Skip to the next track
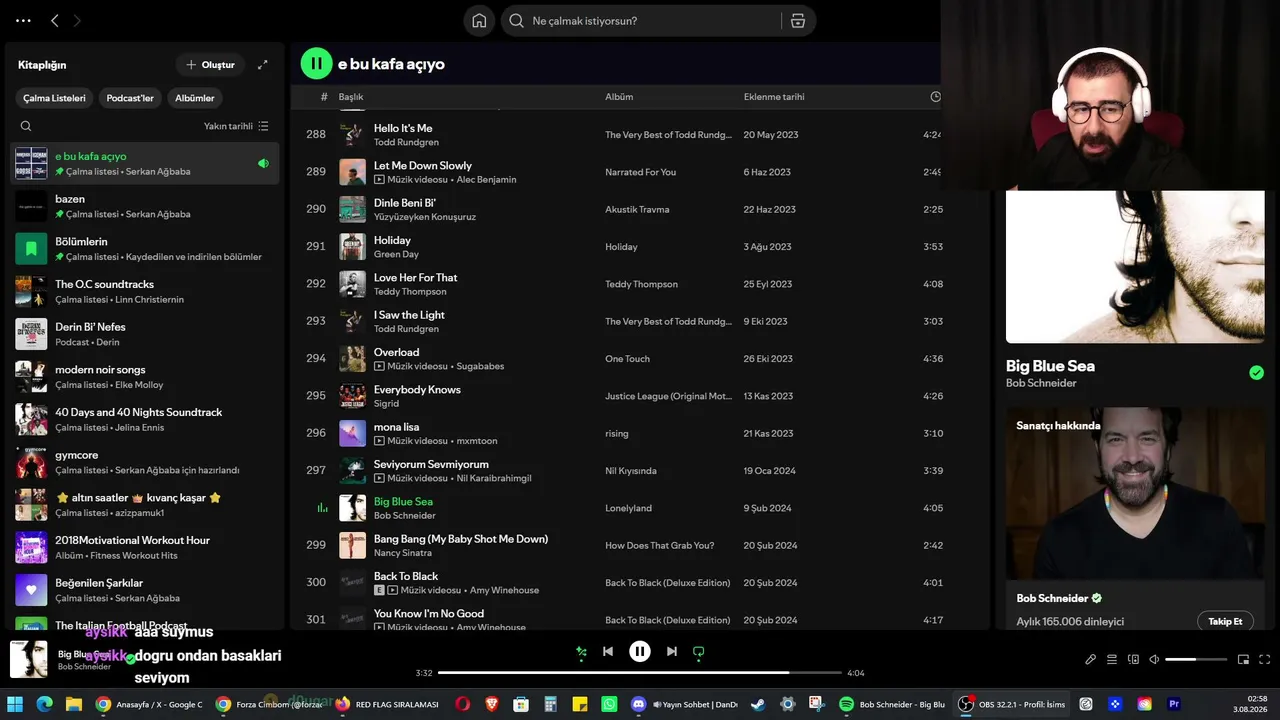1280x720 pixels. (672, 652)
